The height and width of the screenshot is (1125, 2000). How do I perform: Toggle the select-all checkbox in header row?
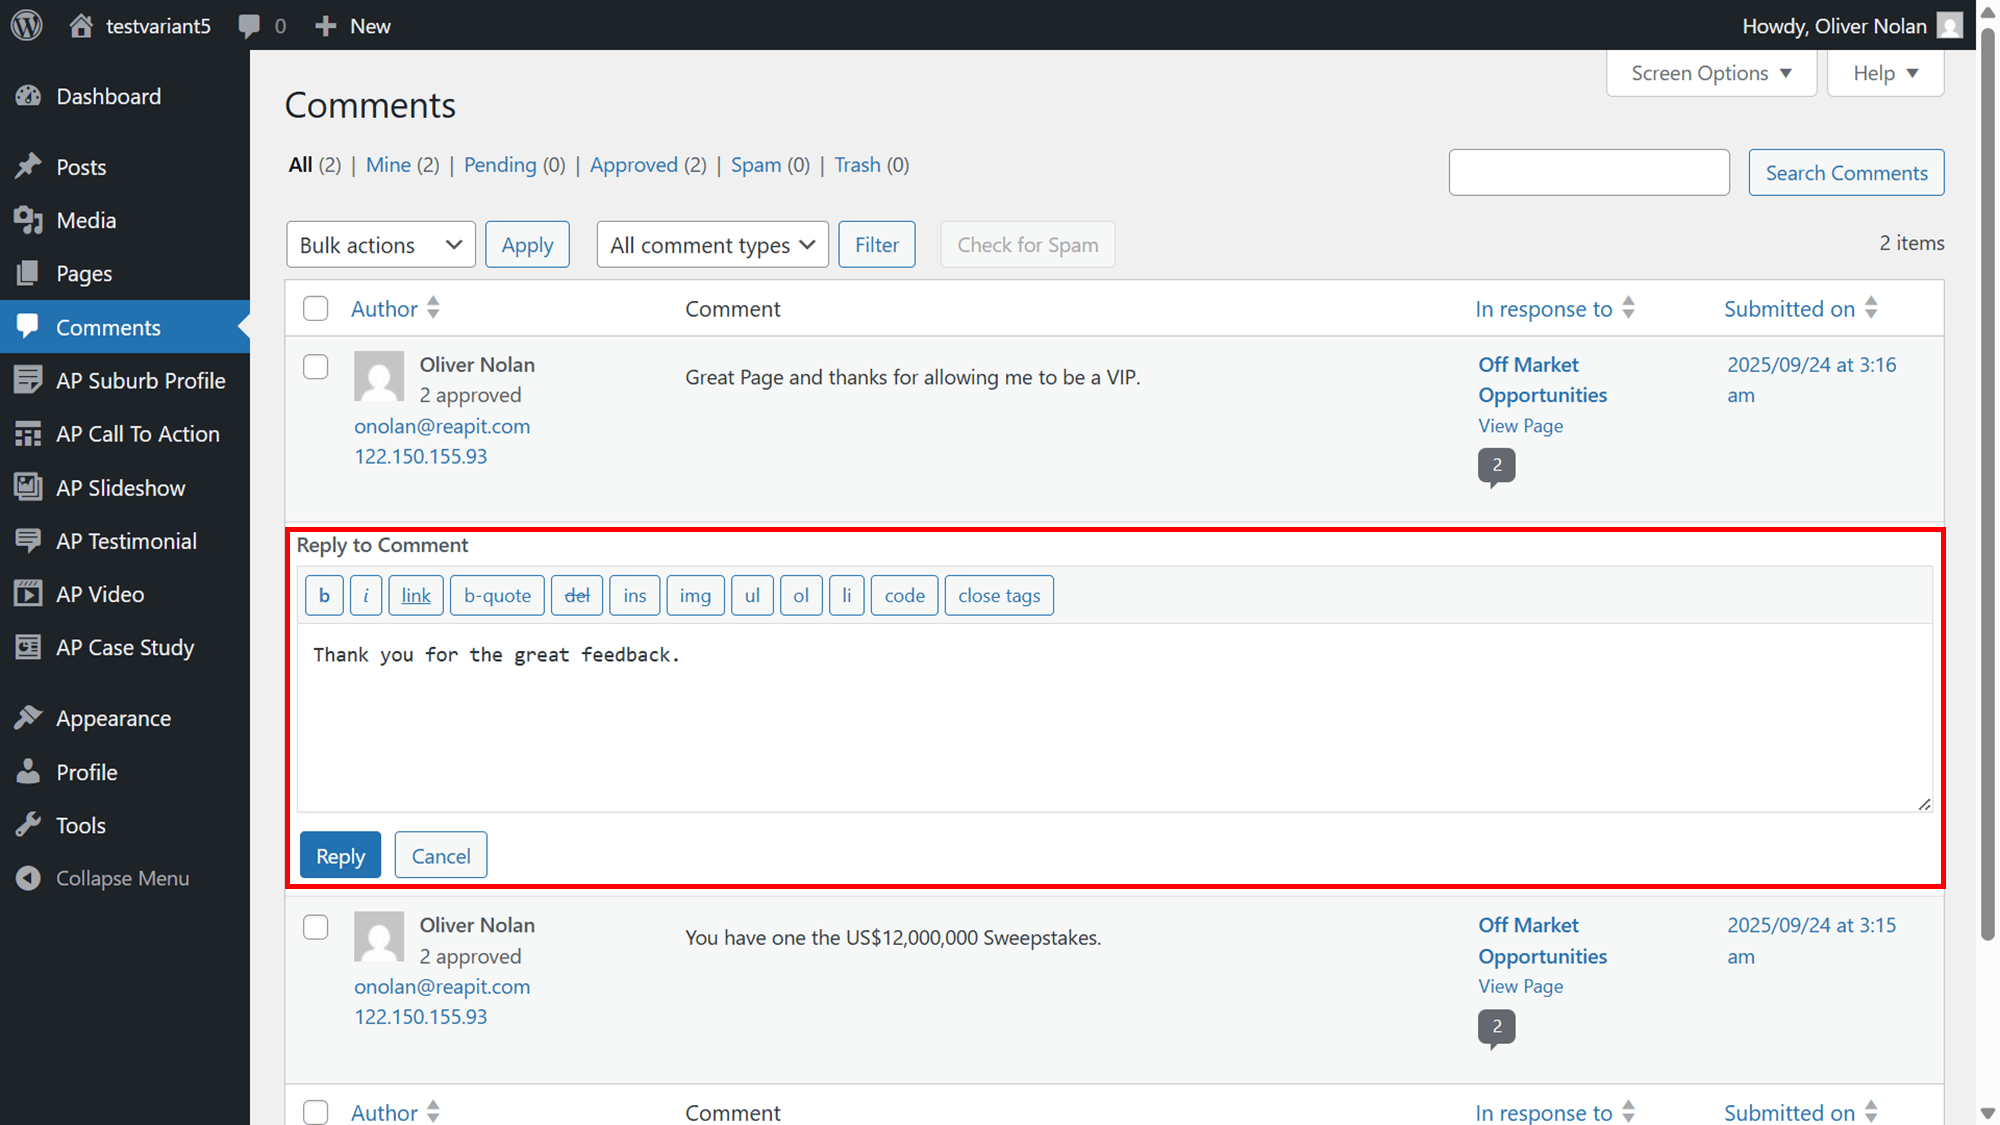point(316,309)
